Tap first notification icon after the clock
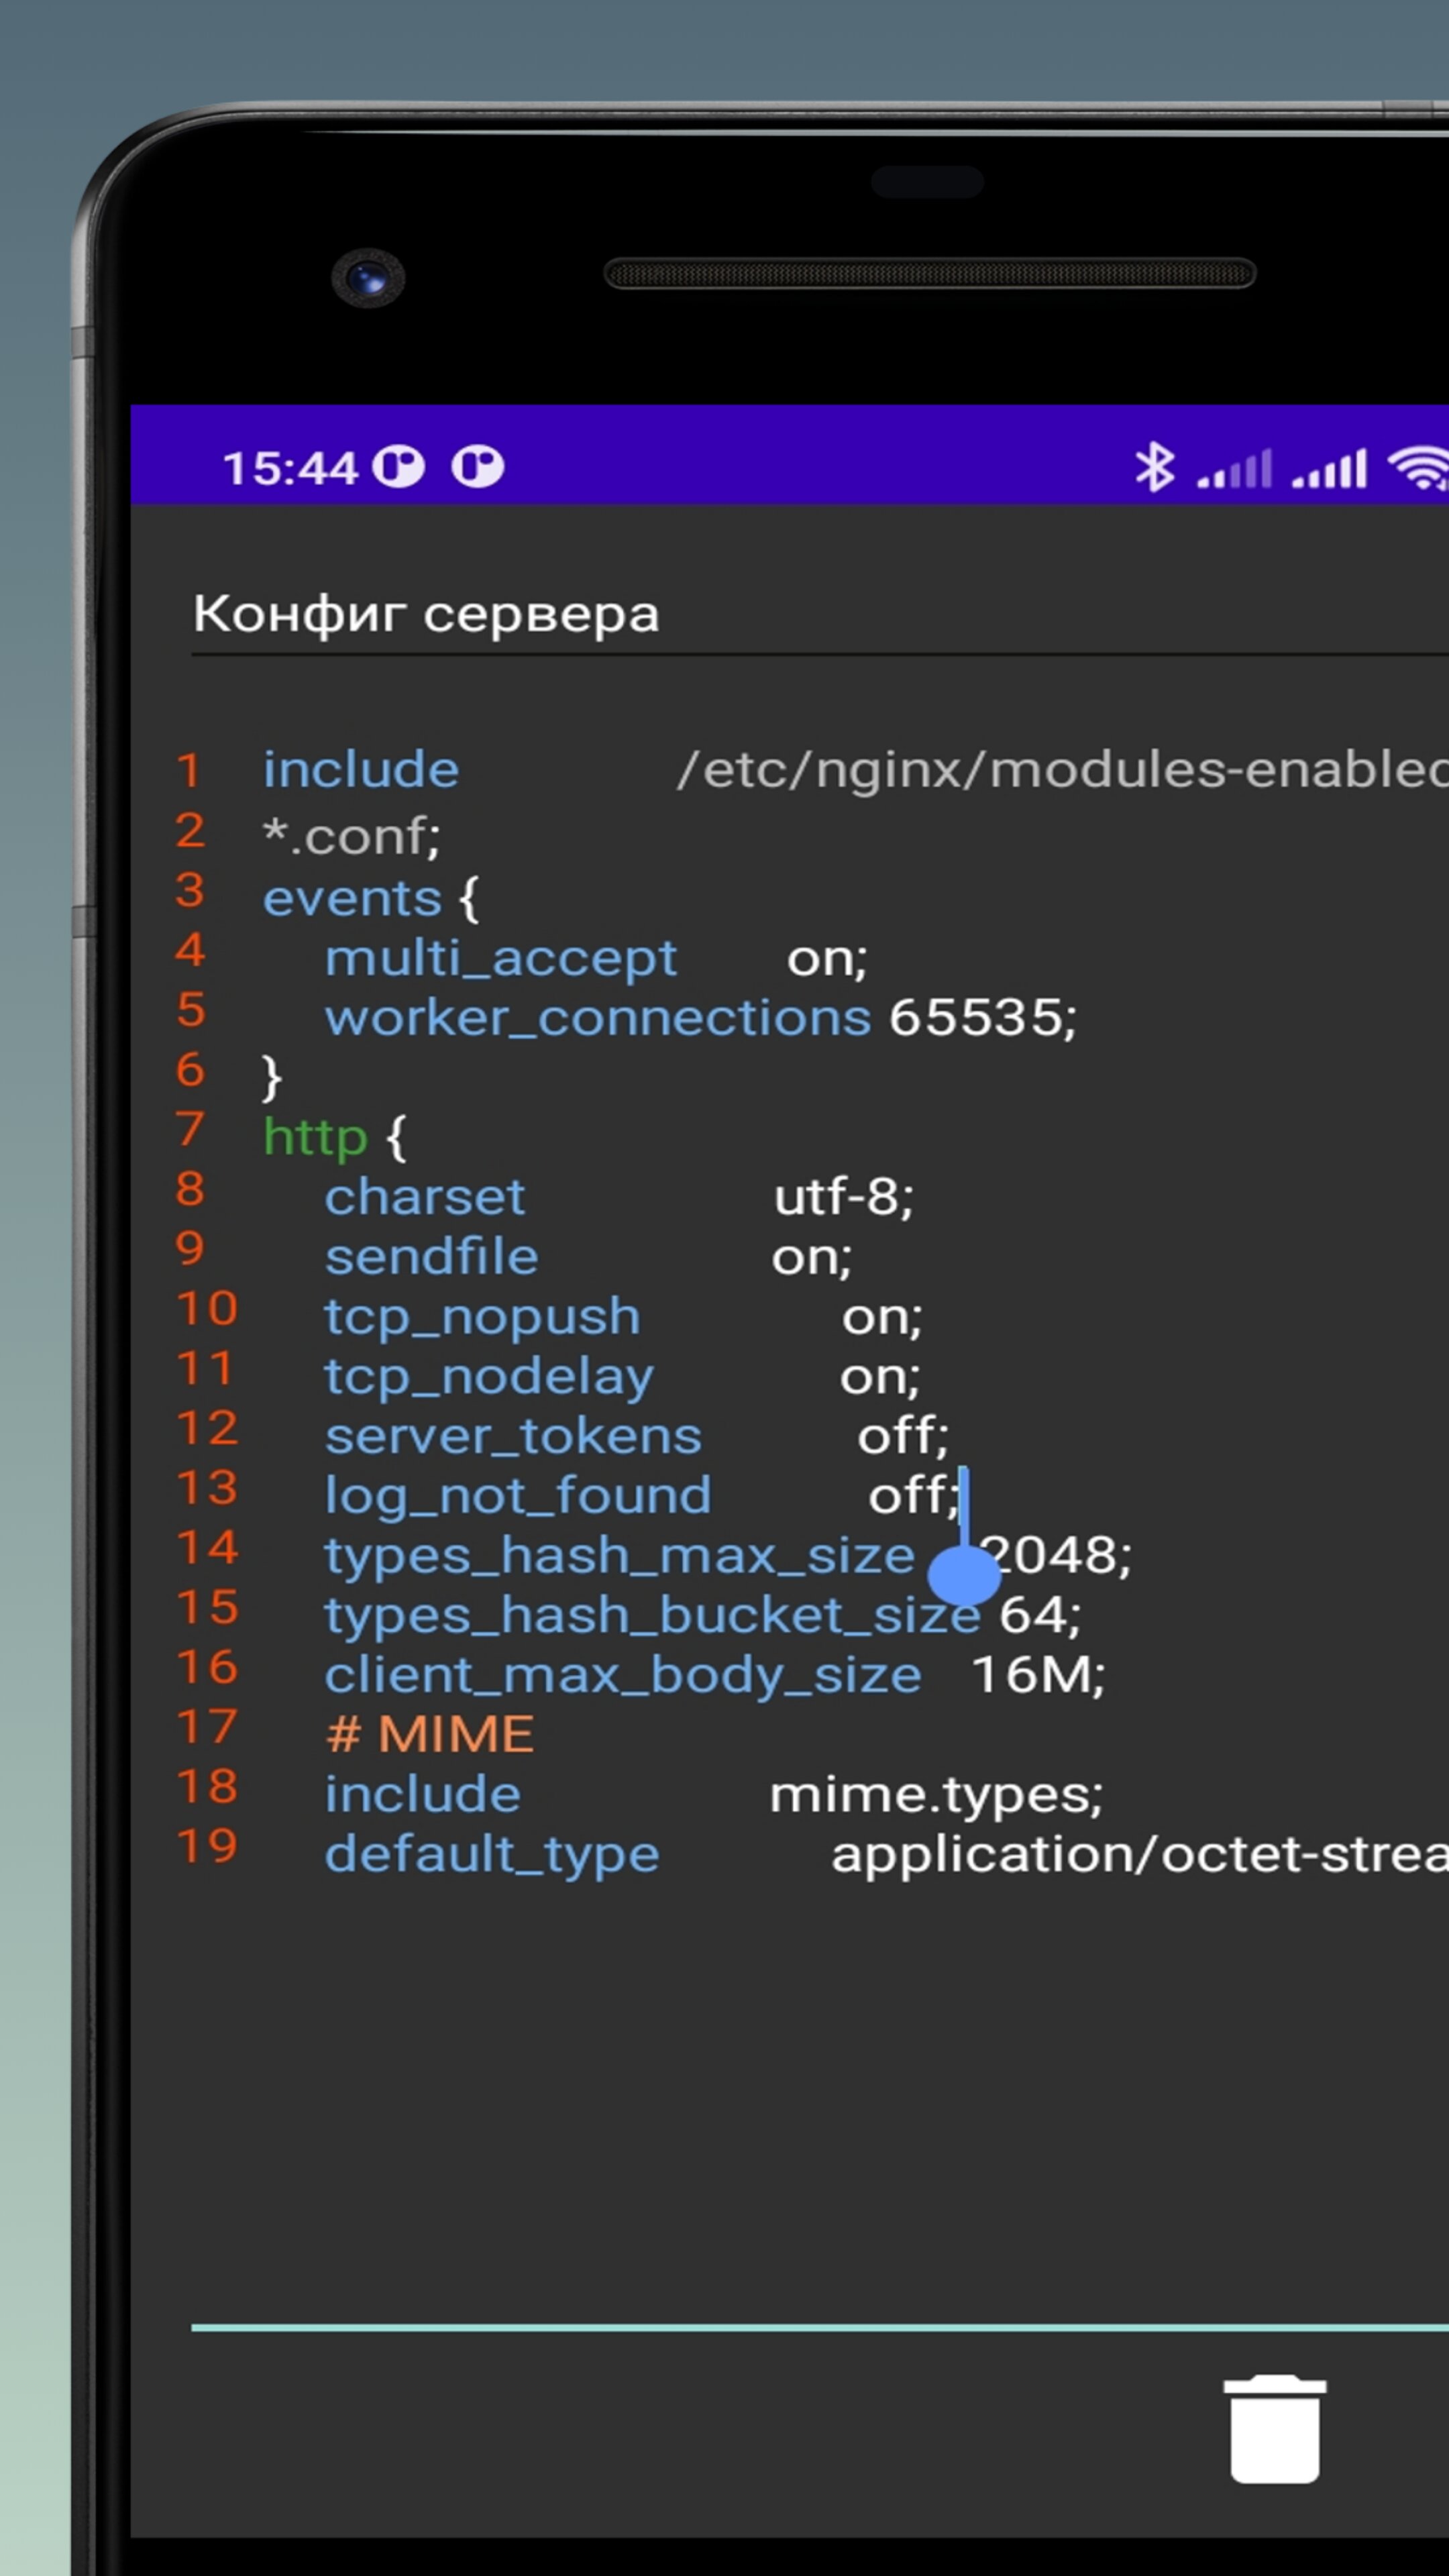The image size is (1449, 2576). [398, 467]
